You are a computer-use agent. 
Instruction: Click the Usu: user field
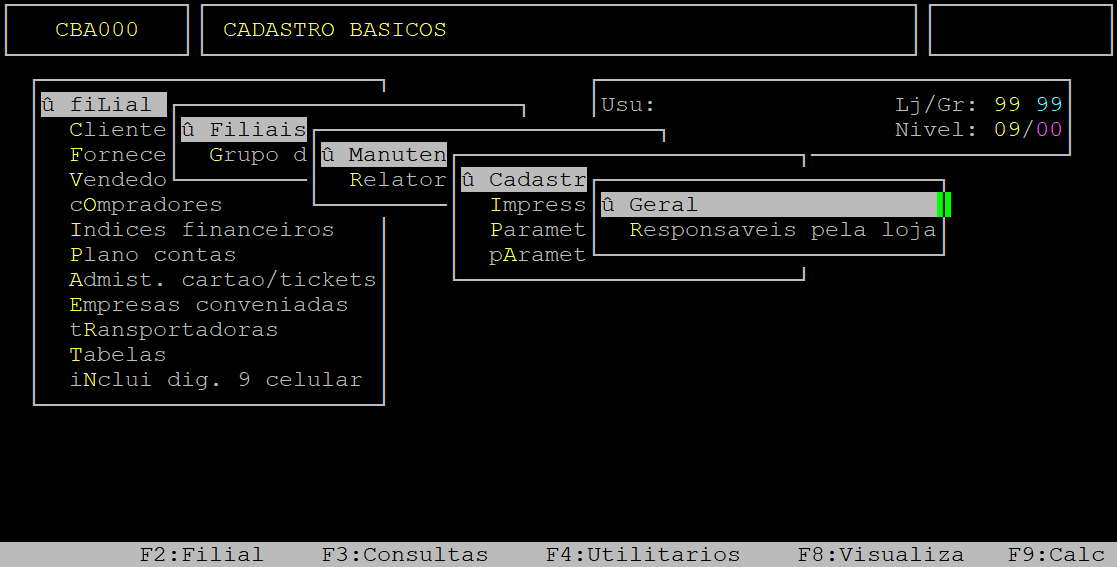(x=628, y=105)
